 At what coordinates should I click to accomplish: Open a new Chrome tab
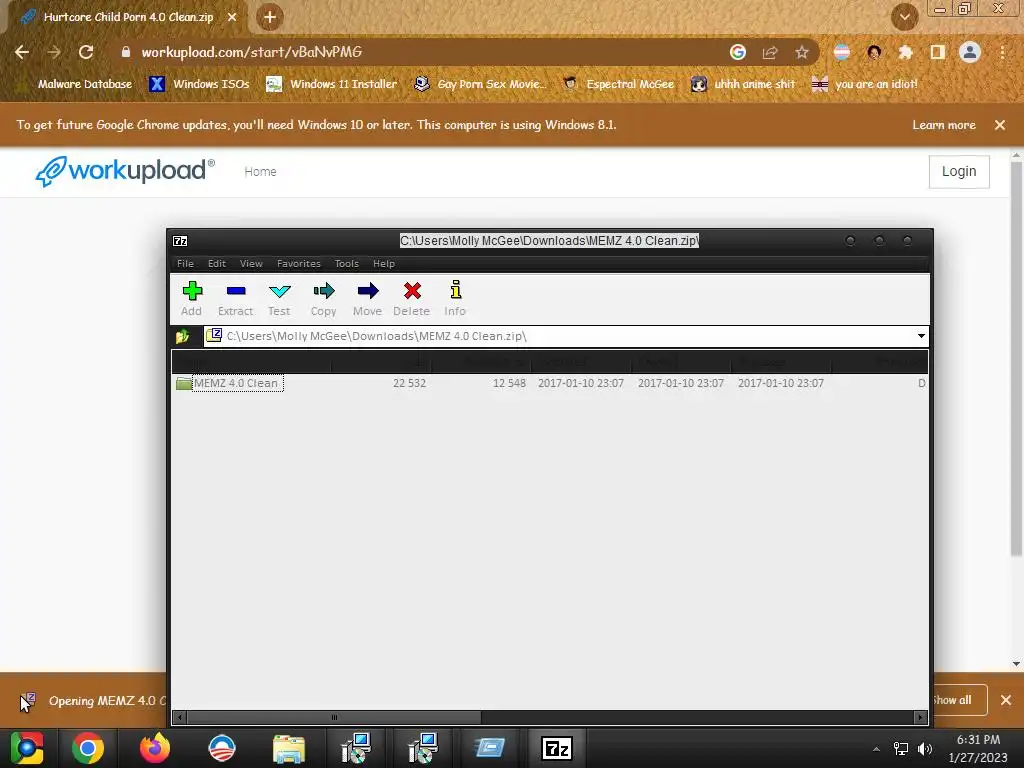[x=270, y=17]
